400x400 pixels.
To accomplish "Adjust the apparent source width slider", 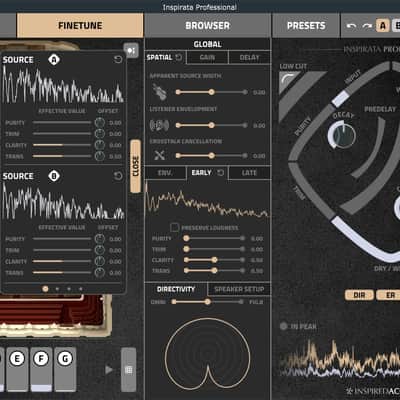I will click(212, 92).
